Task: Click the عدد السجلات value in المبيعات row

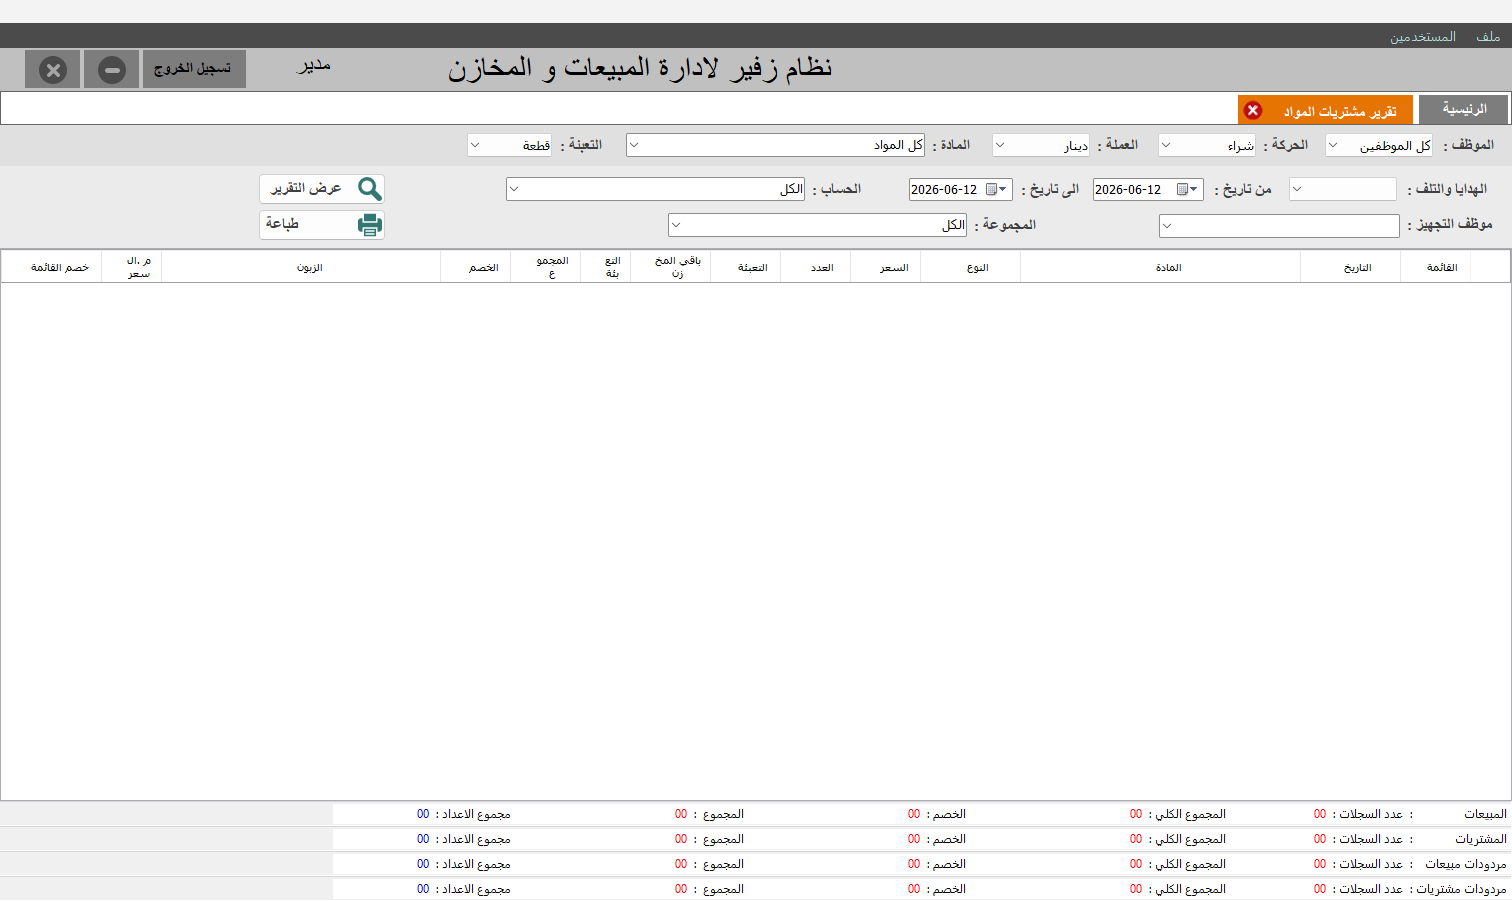Action: (1320, 814)
